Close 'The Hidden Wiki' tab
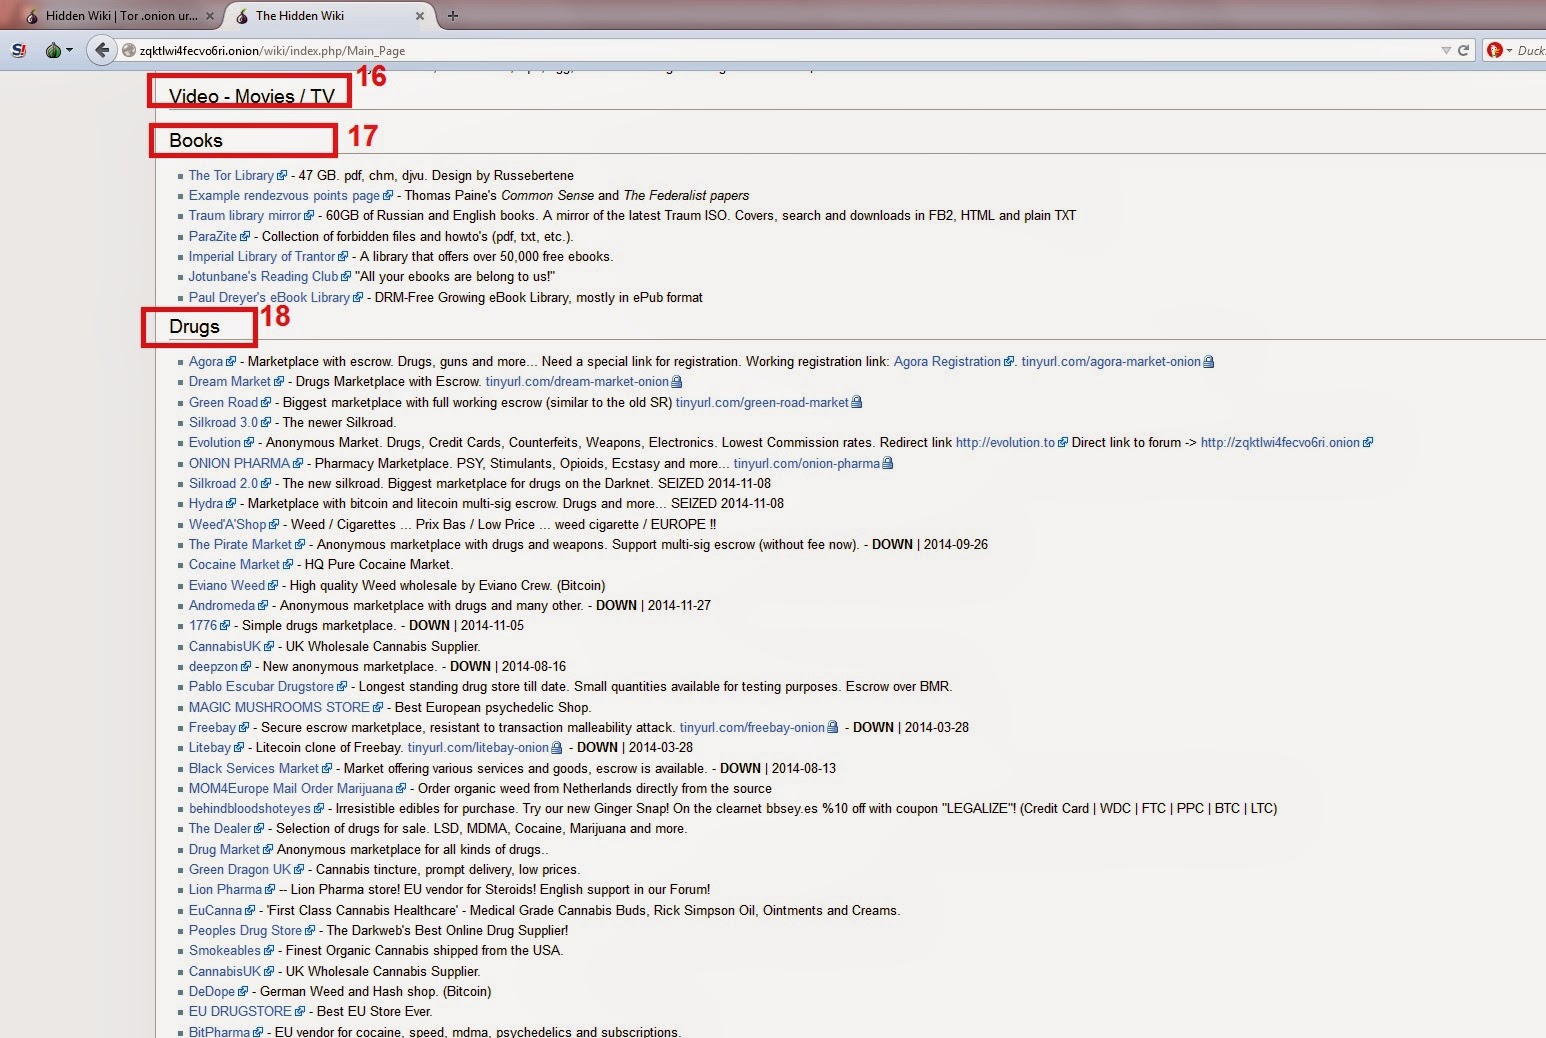Viewport: 1546px width, 1038px height. click(420, 16)
